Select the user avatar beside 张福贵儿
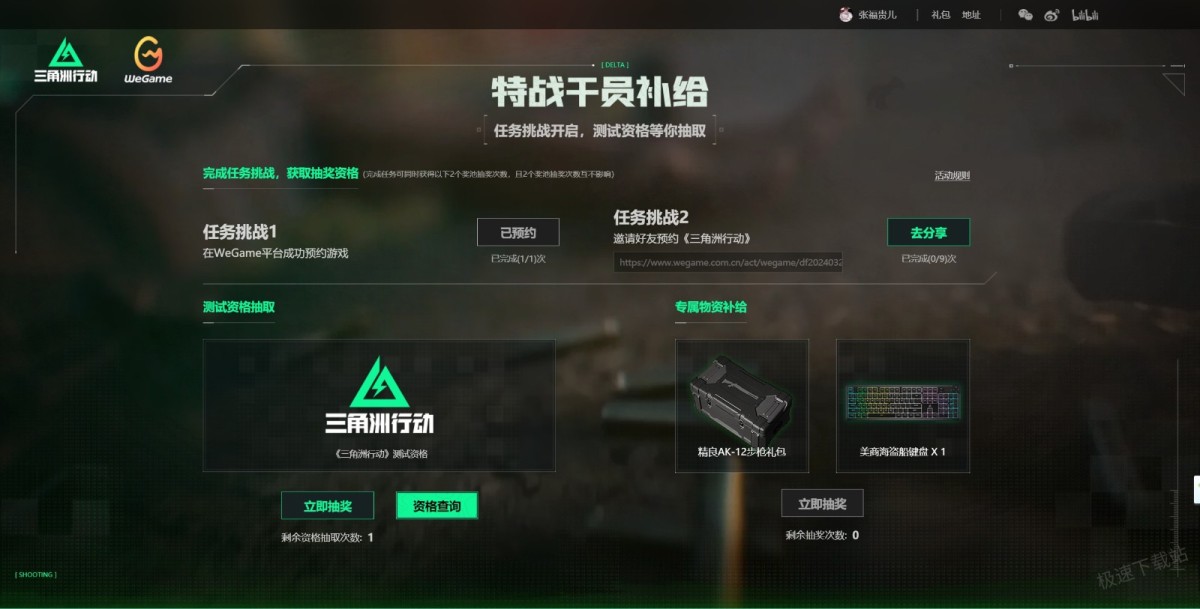 pyautogui.click(x=846, y=15)
